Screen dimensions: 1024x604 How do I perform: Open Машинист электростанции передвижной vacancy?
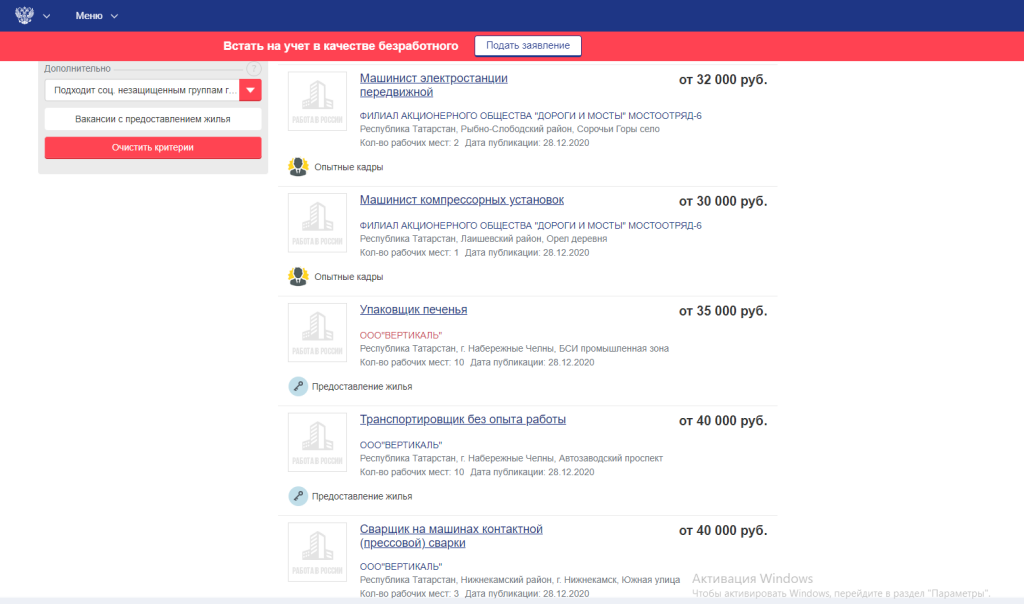(433, 85)
